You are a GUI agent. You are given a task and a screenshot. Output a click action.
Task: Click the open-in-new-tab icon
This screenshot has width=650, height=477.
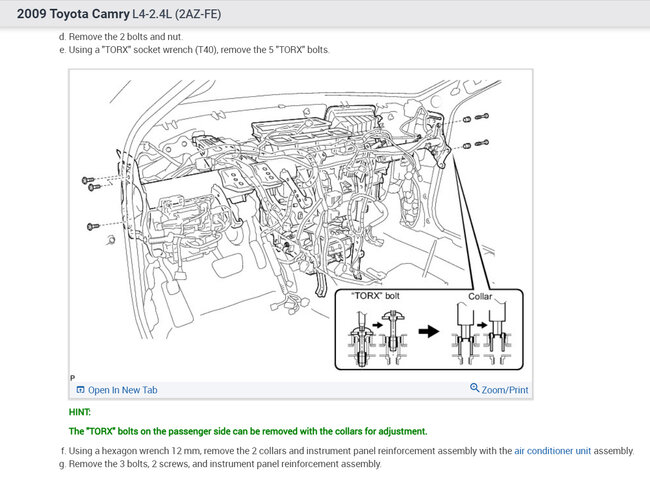click(x=80, y=390)
